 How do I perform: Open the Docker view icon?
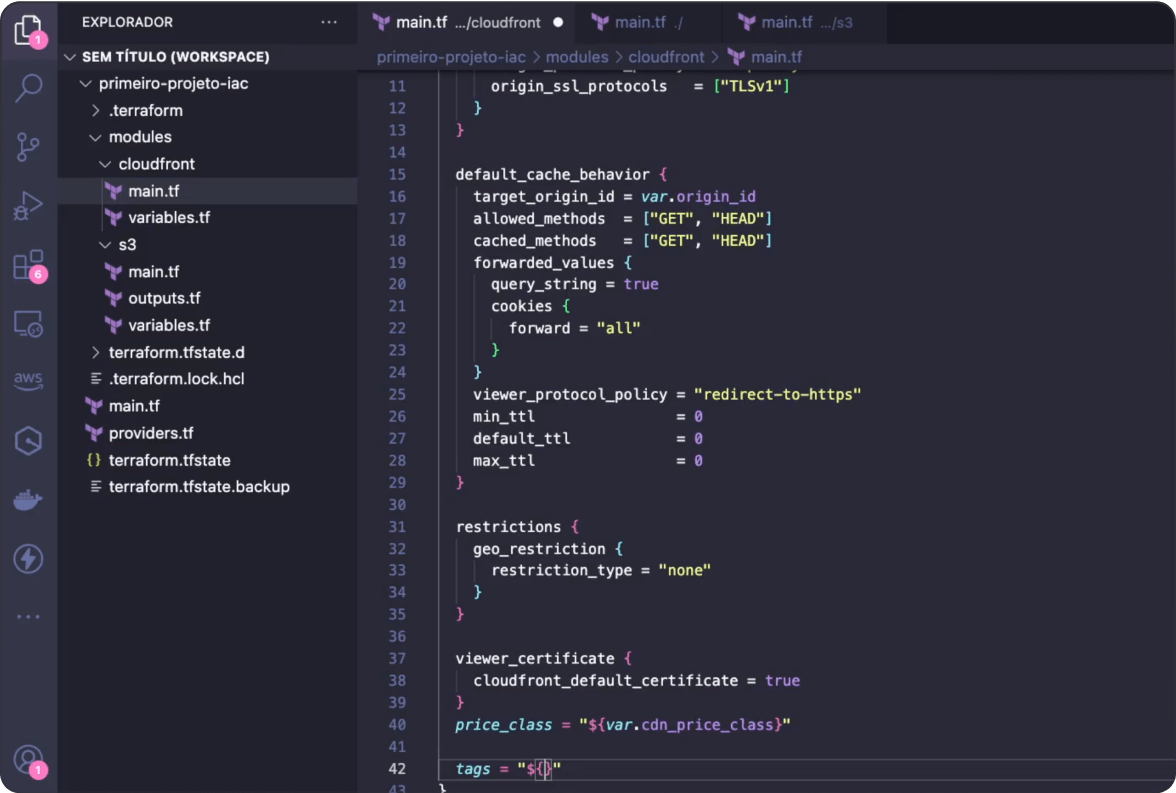[x=28, y=500]
